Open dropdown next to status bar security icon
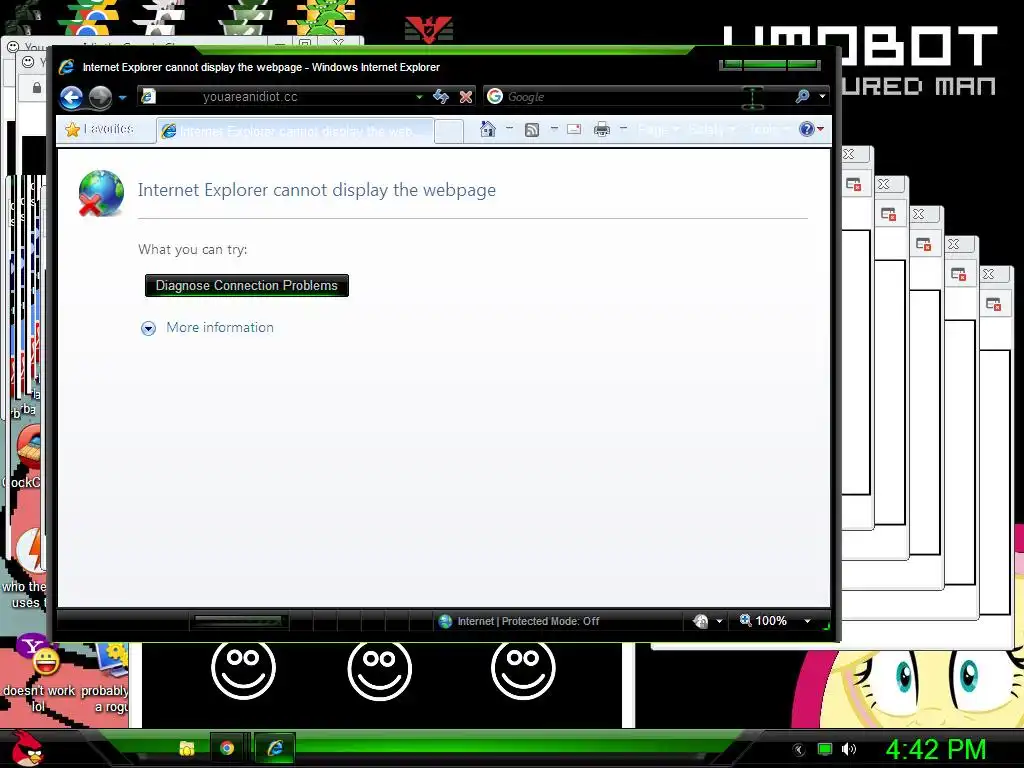 click(x=719, y=621)
